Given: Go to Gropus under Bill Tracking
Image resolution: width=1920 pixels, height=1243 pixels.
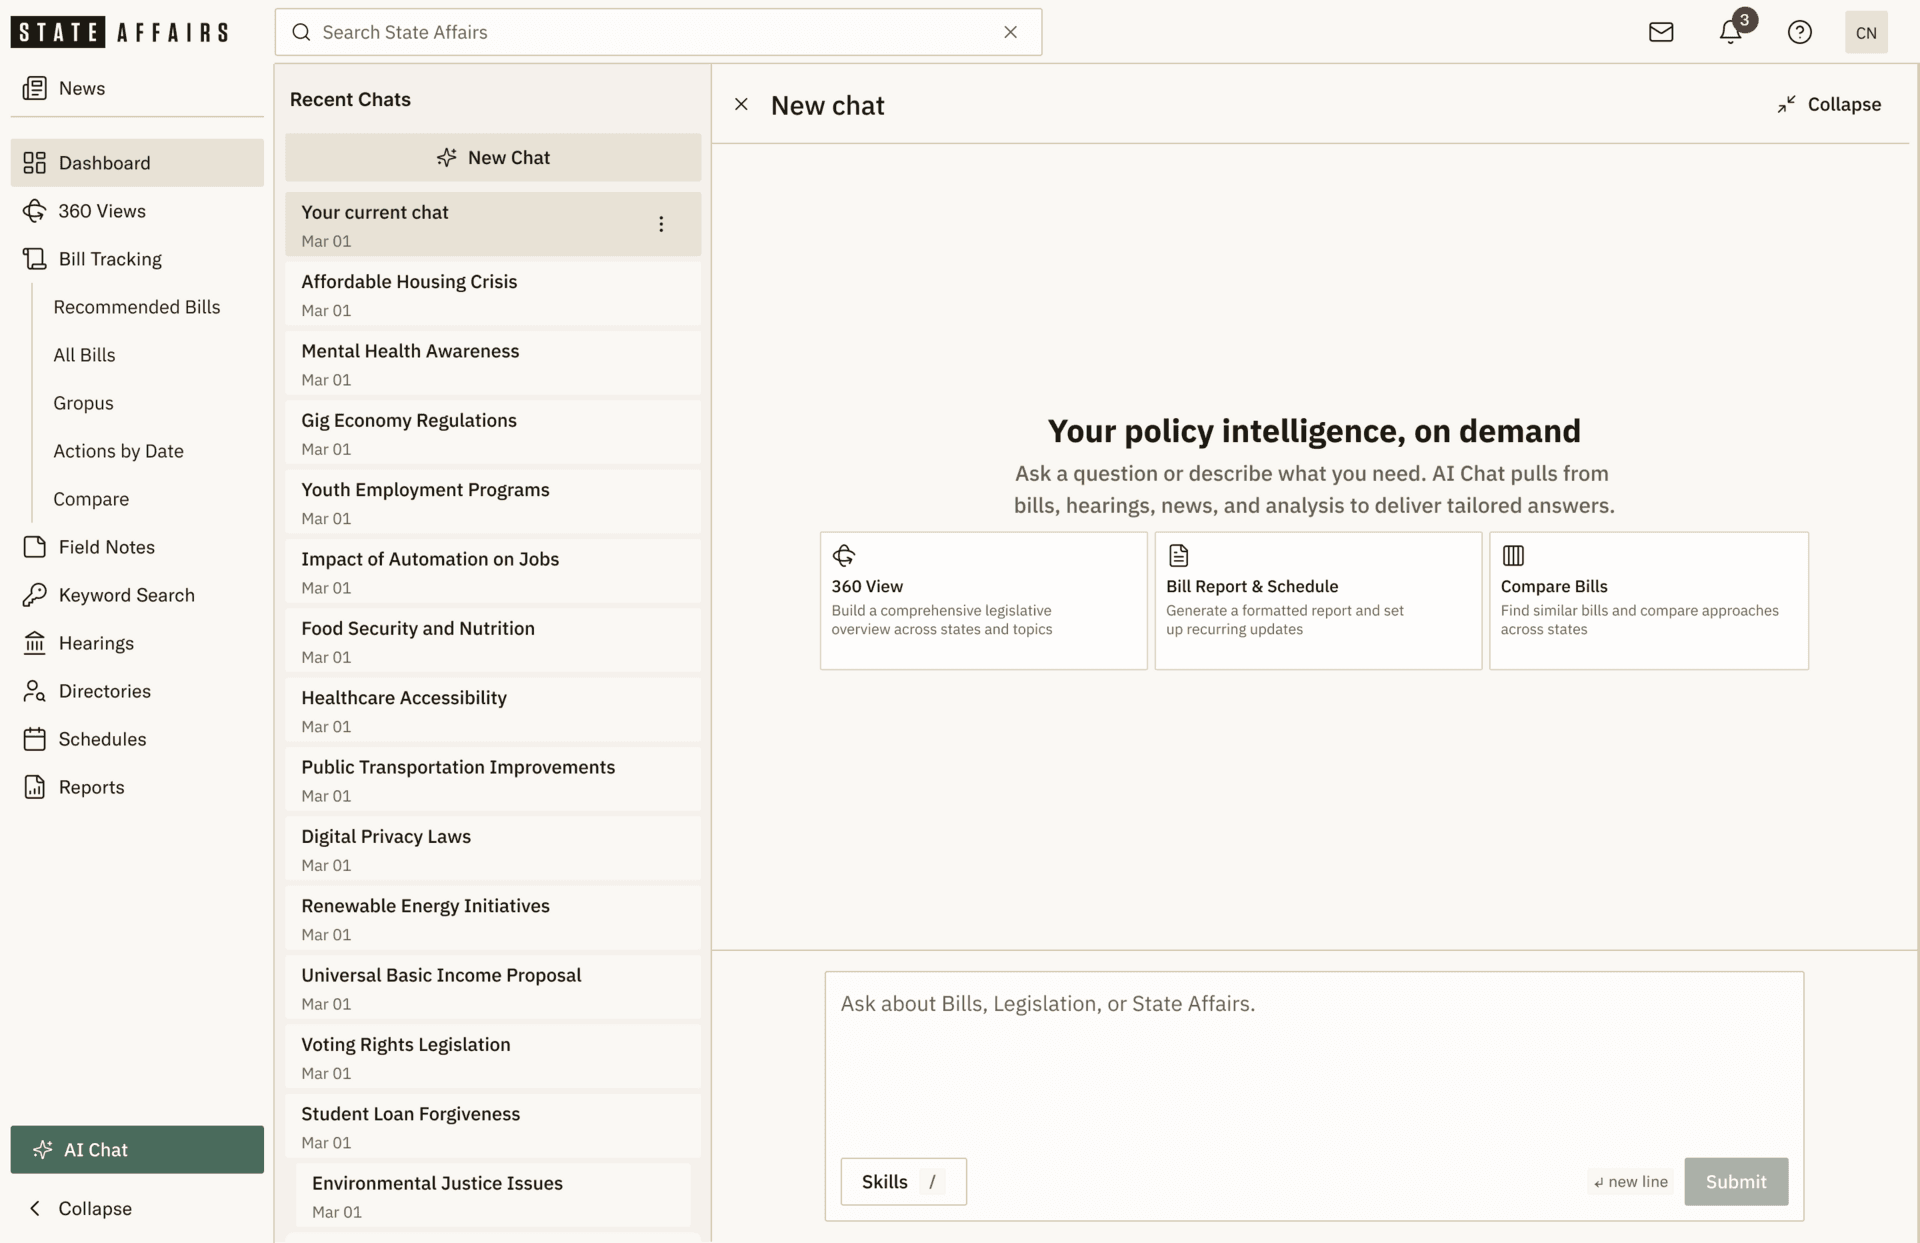Looking at the screenshot, I should (83, 402).
